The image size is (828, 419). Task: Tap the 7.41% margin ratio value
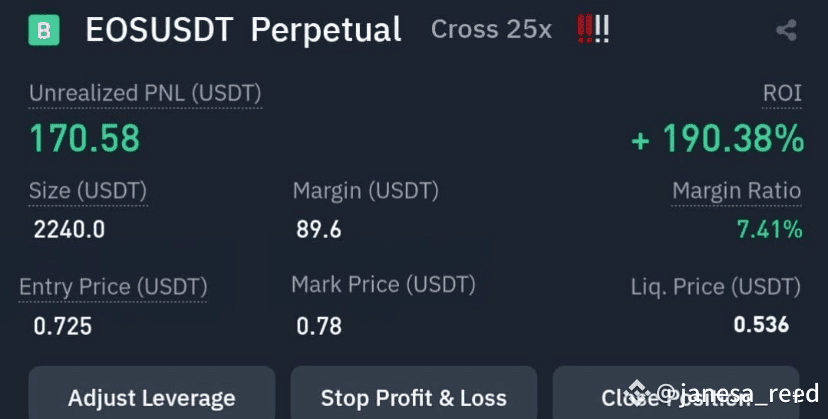coord(769,230)
